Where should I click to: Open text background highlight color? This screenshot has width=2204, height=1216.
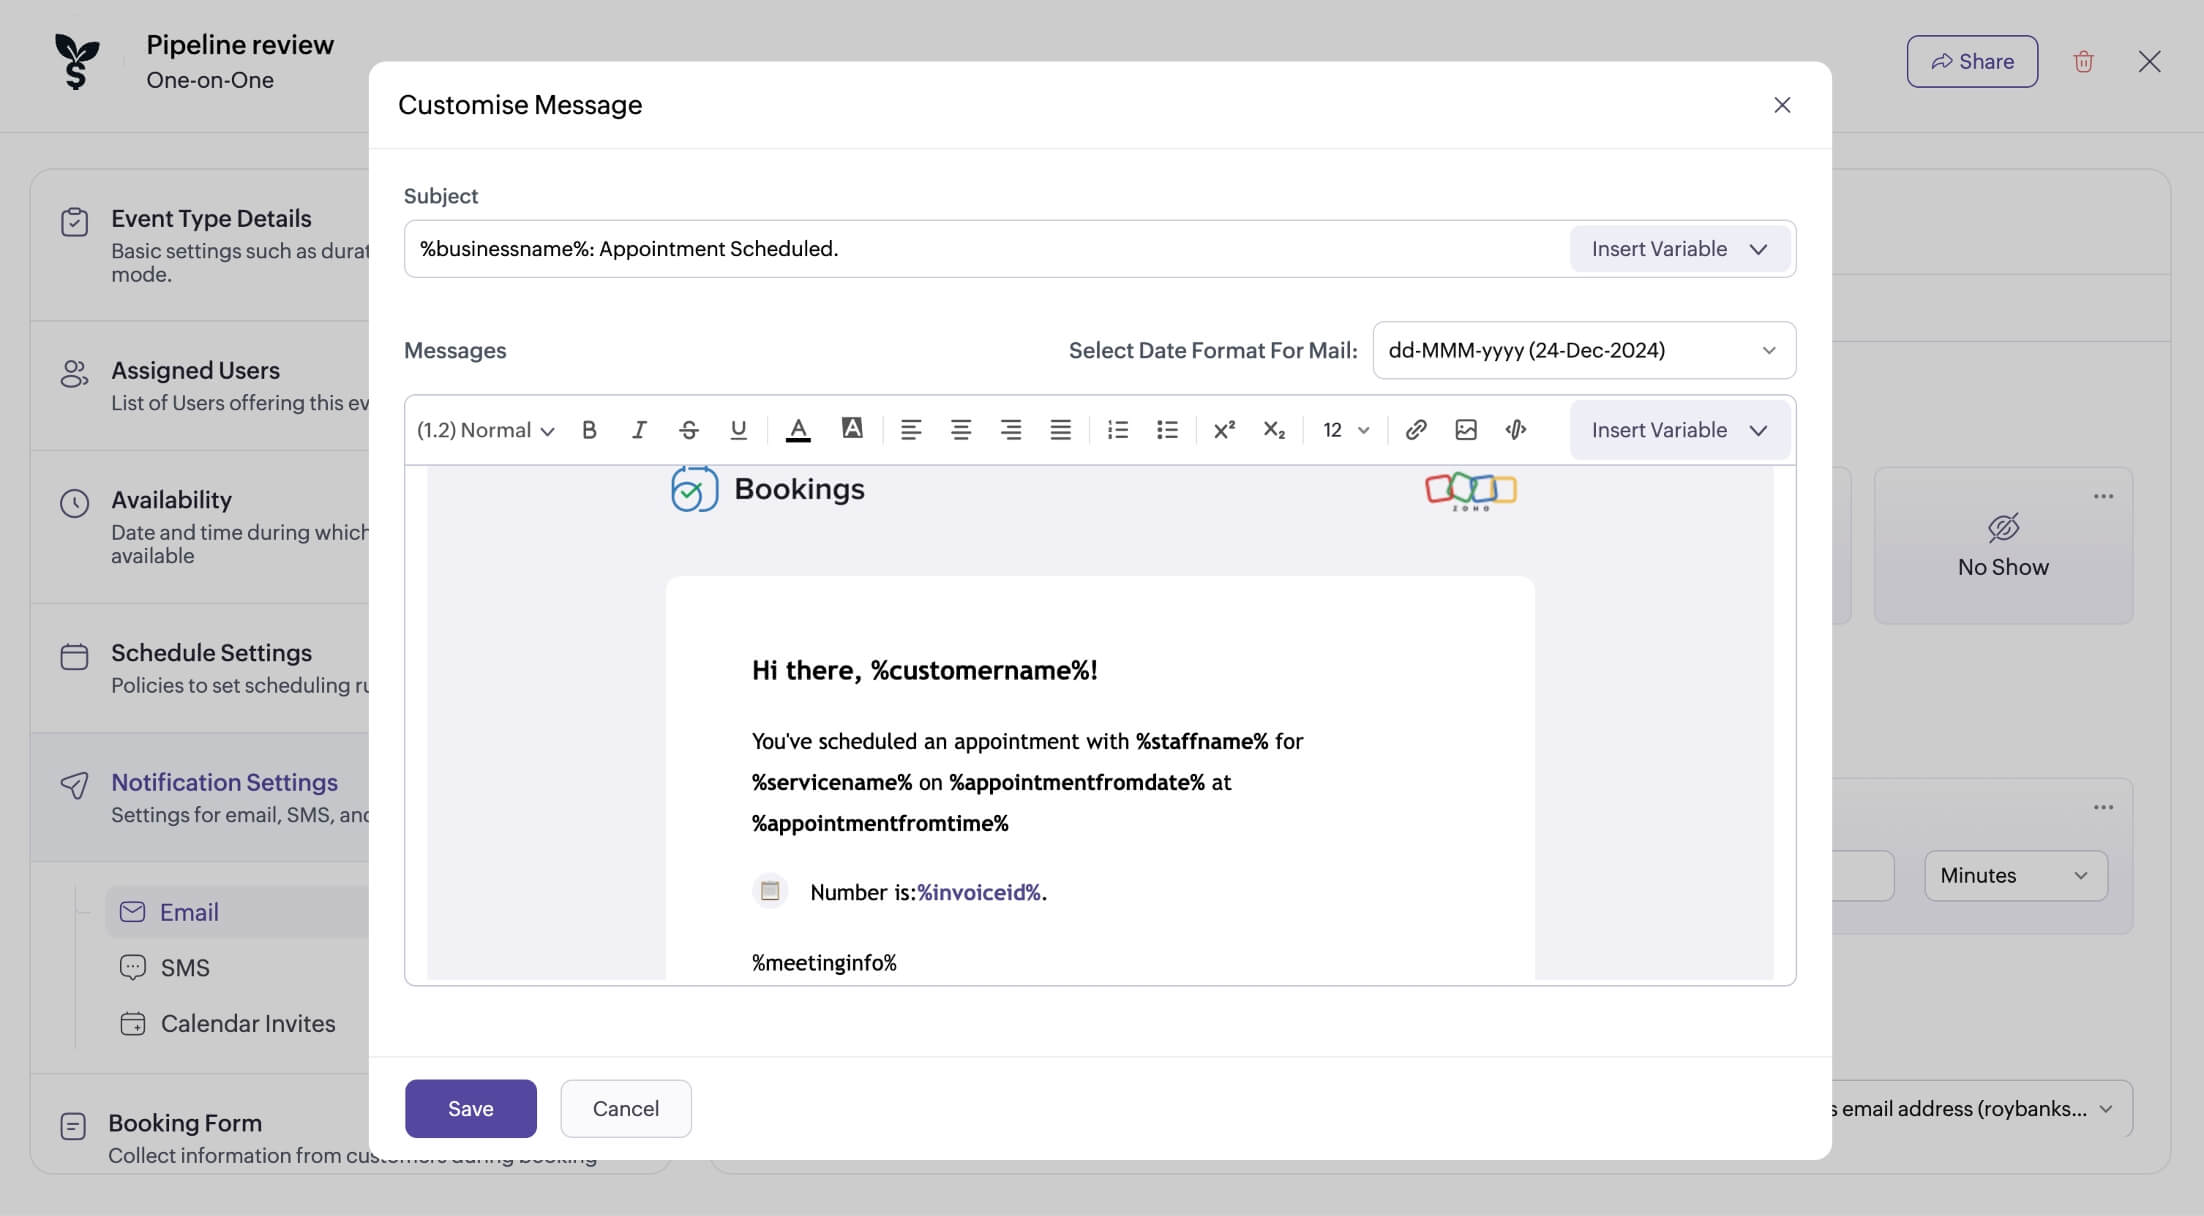(852, 429)
